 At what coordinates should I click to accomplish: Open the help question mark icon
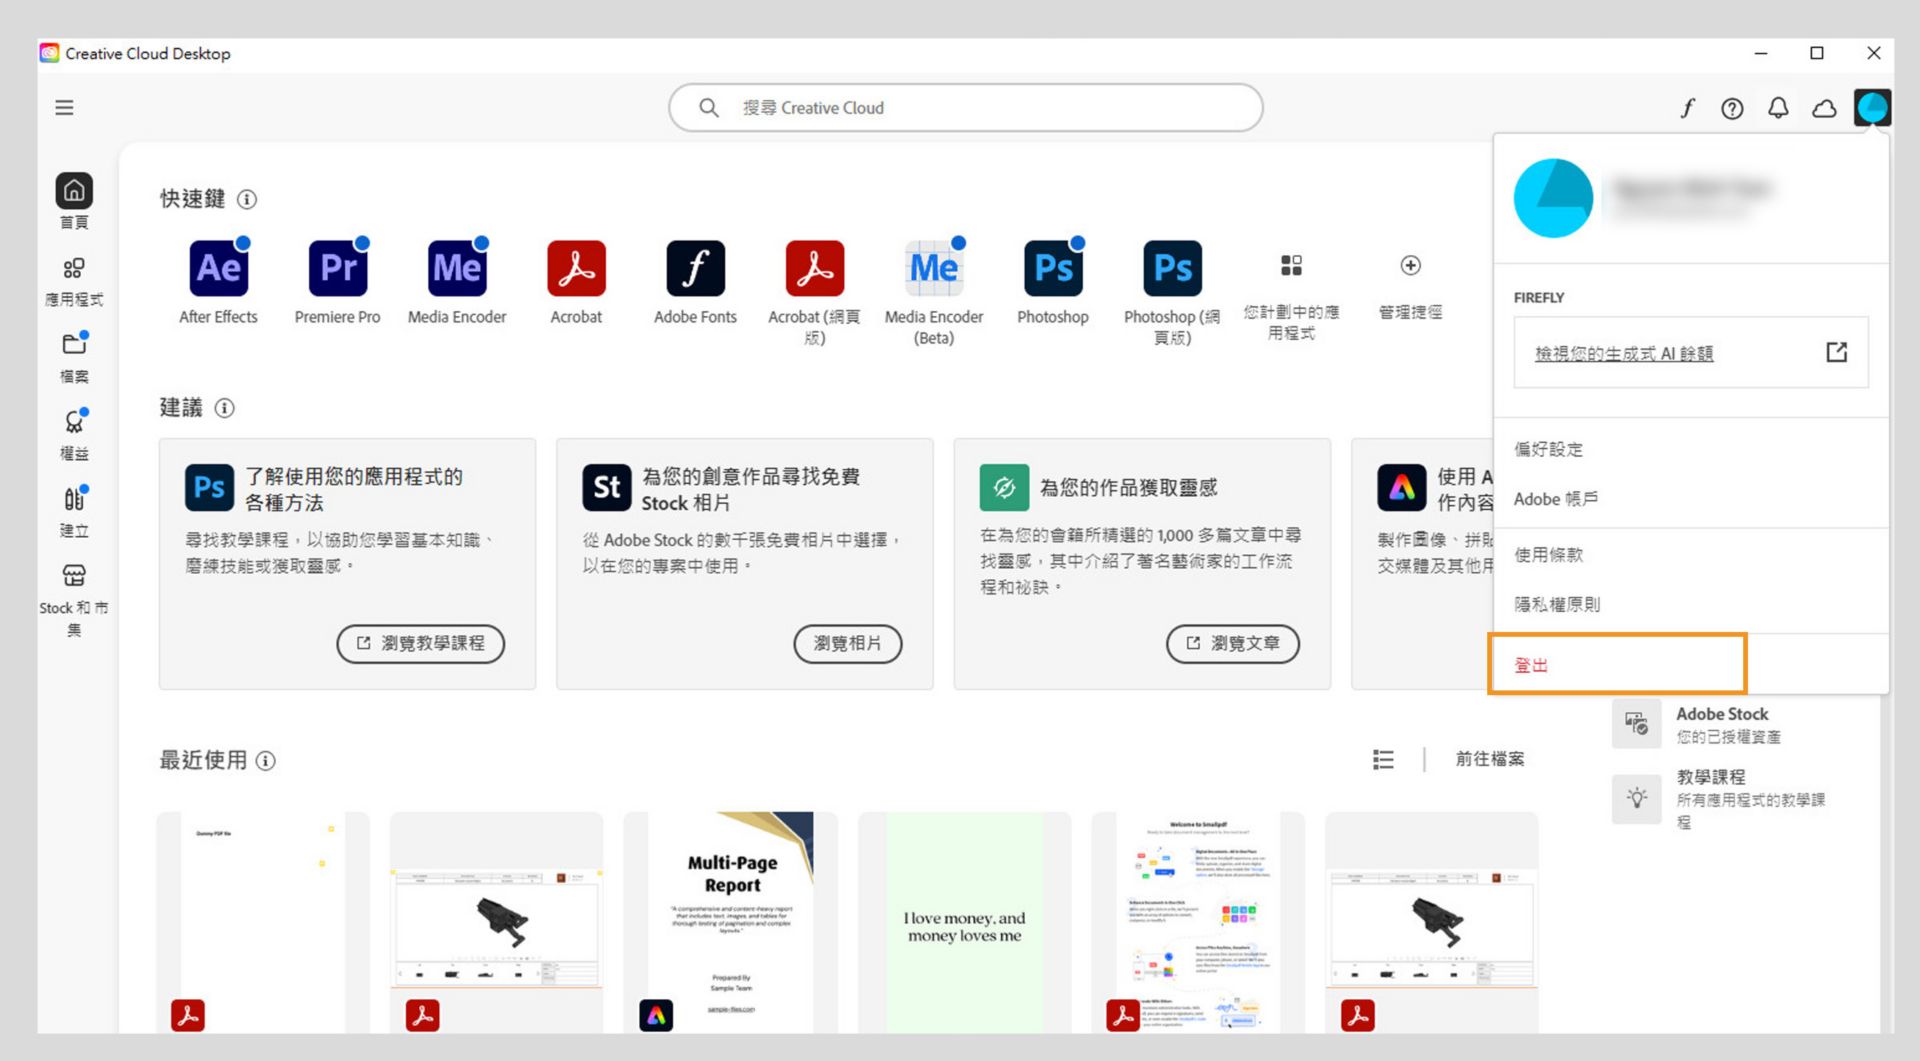click(x=1732, y=108)
